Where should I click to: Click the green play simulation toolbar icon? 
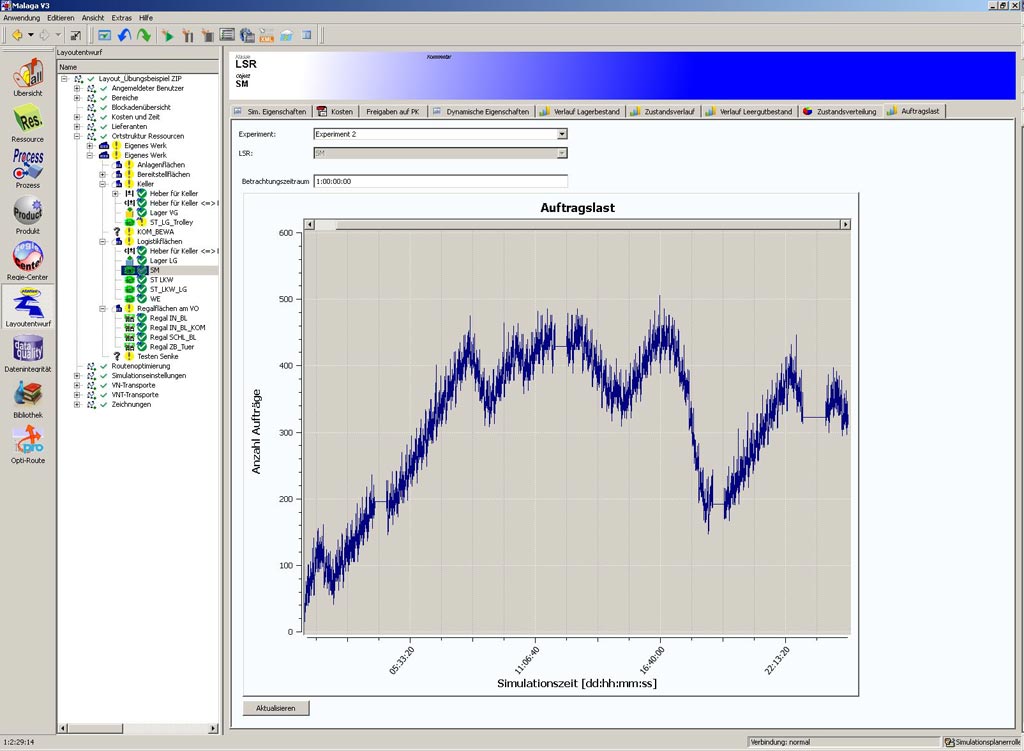click(167, 35)
